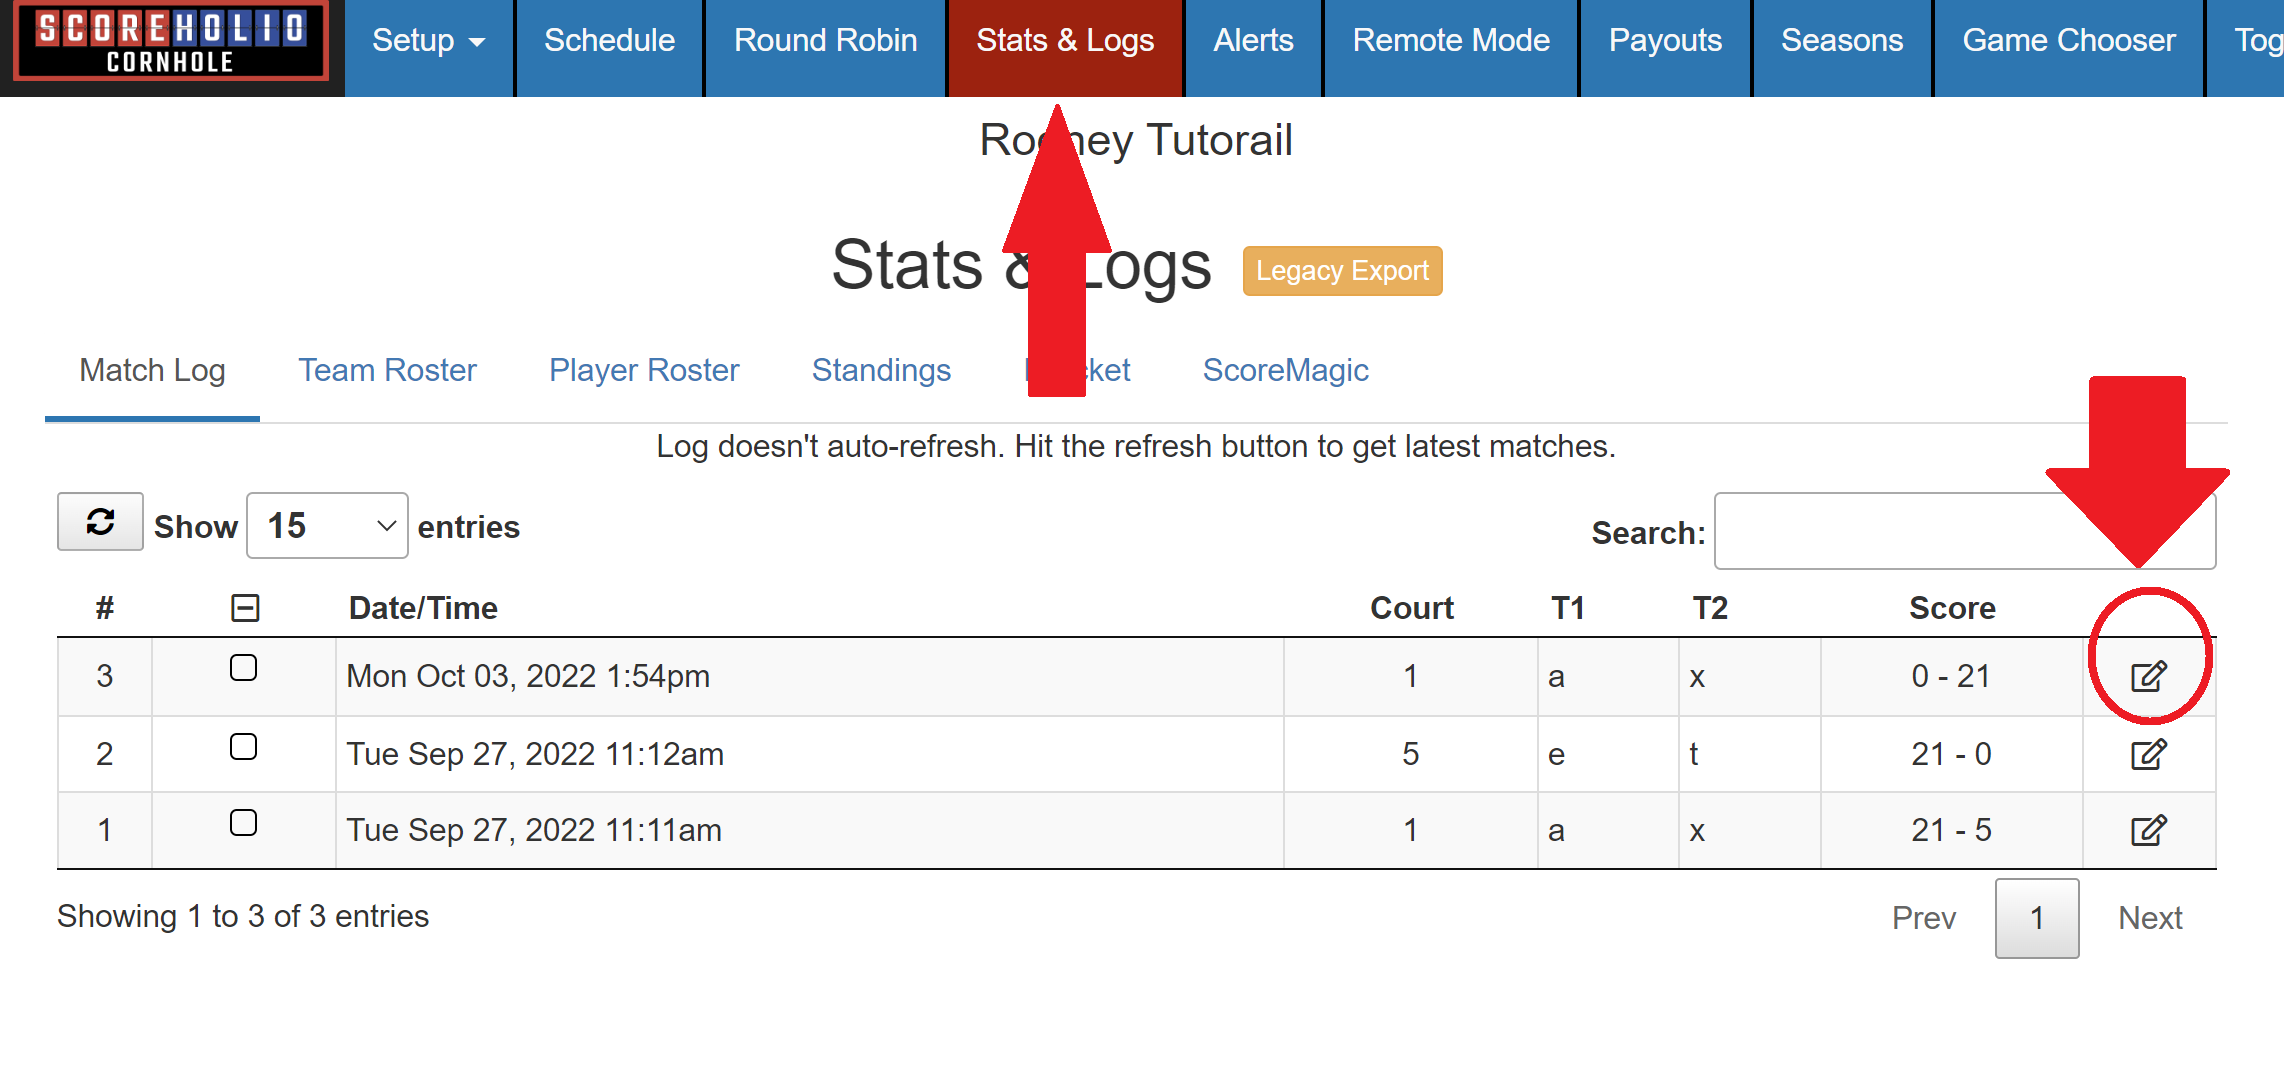Image resolution: width=2284 pixels, height=1070 pixels.
Task: Open the ScoreMagic tab
Action: pos(1285,371)
